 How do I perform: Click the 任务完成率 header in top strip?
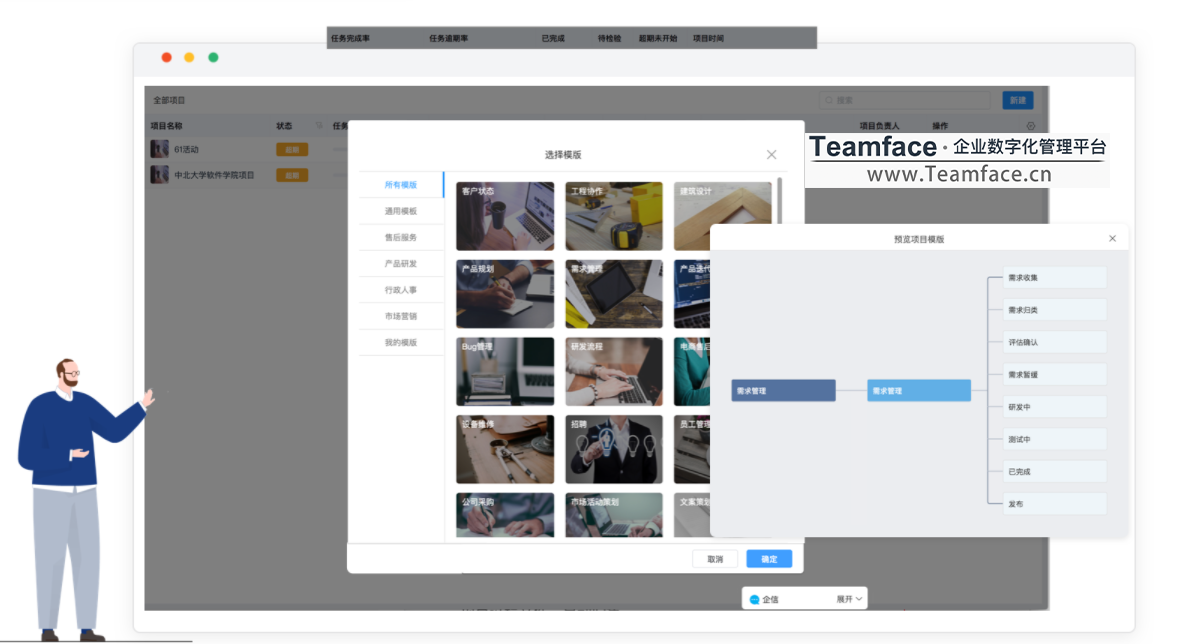(x=351, y=38)
